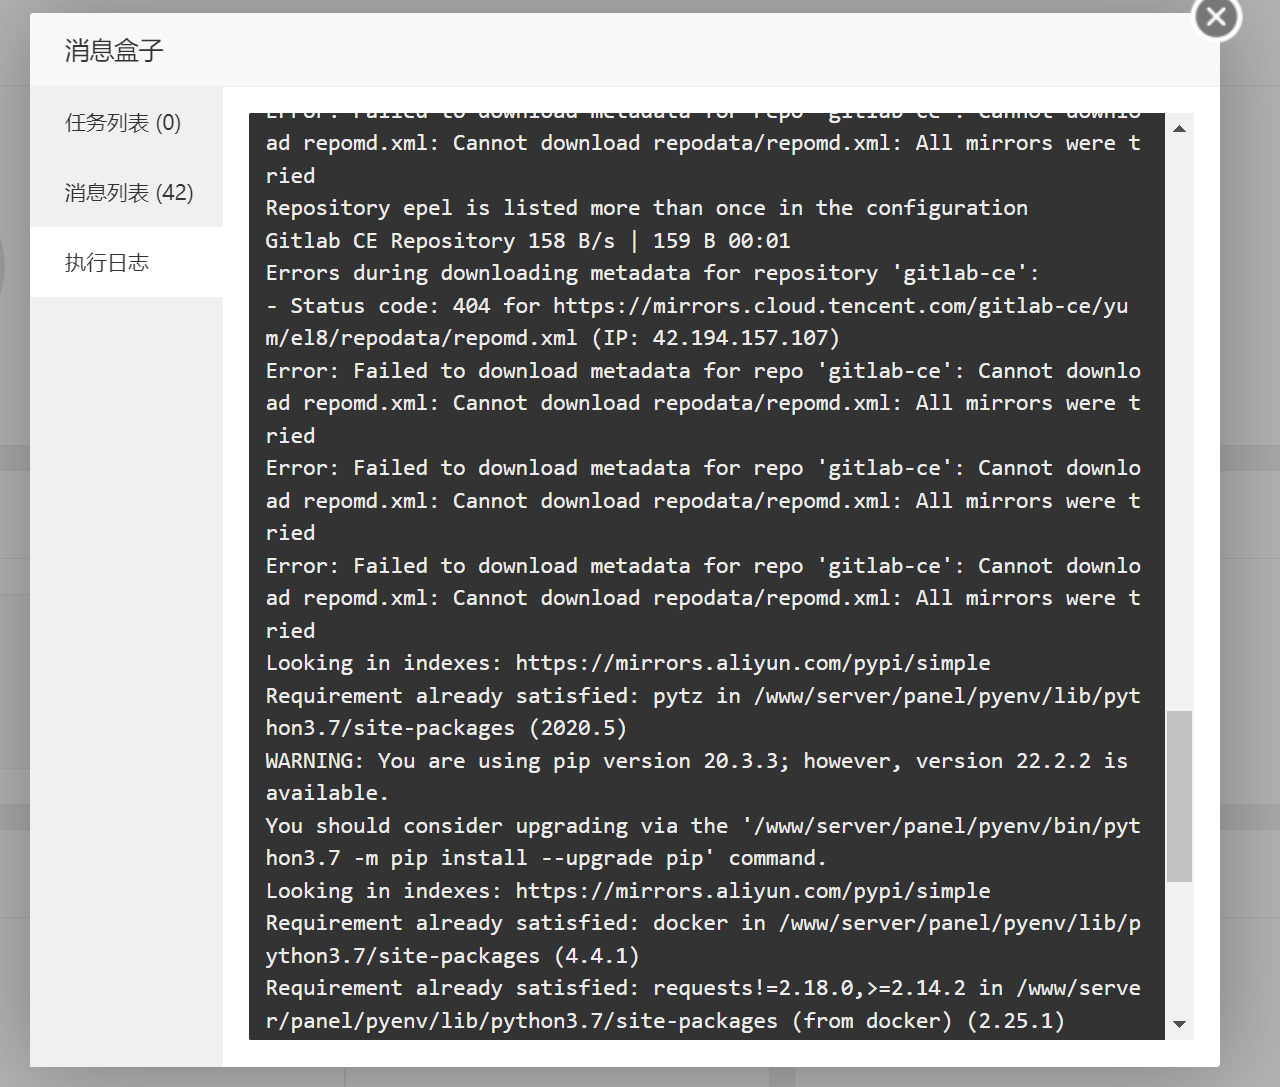The height and width of the screenshot is (1087, 1280).
Task: Click the 'Requirement already satisfied: docker' line
Action: (703, 939)
